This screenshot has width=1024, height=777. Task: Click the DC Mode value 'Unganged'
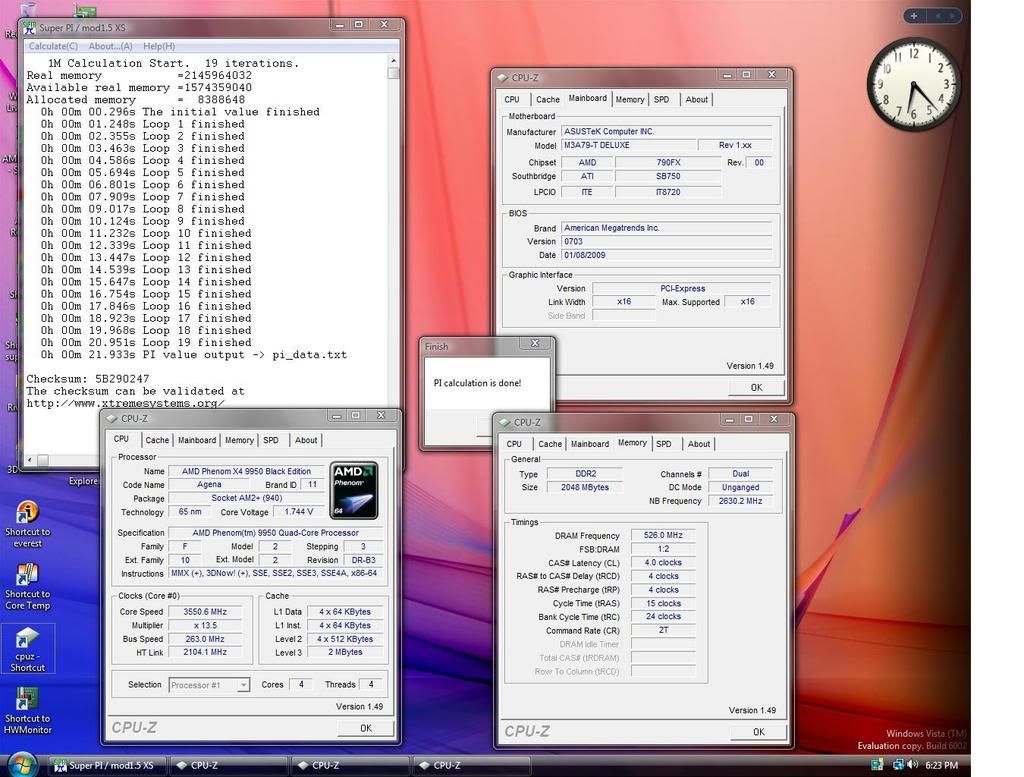click(740, 487)
